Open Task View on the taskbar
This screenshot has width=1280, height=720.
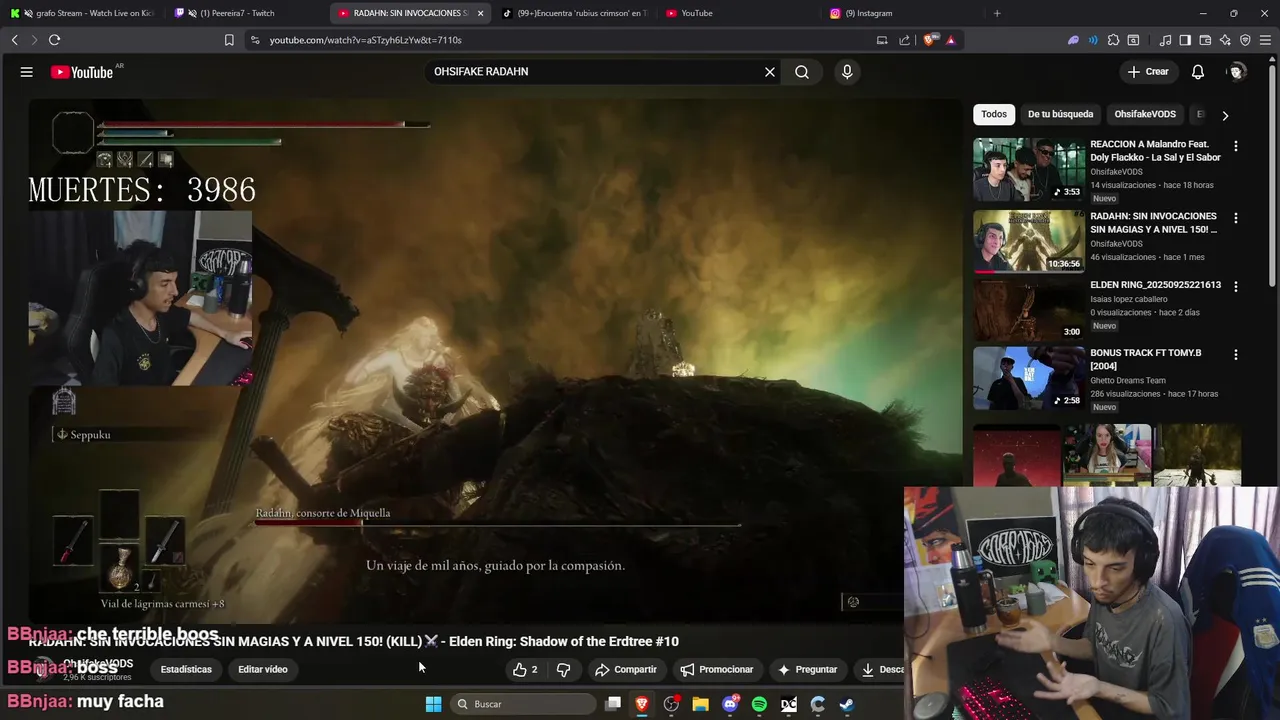tap(613, 704)
